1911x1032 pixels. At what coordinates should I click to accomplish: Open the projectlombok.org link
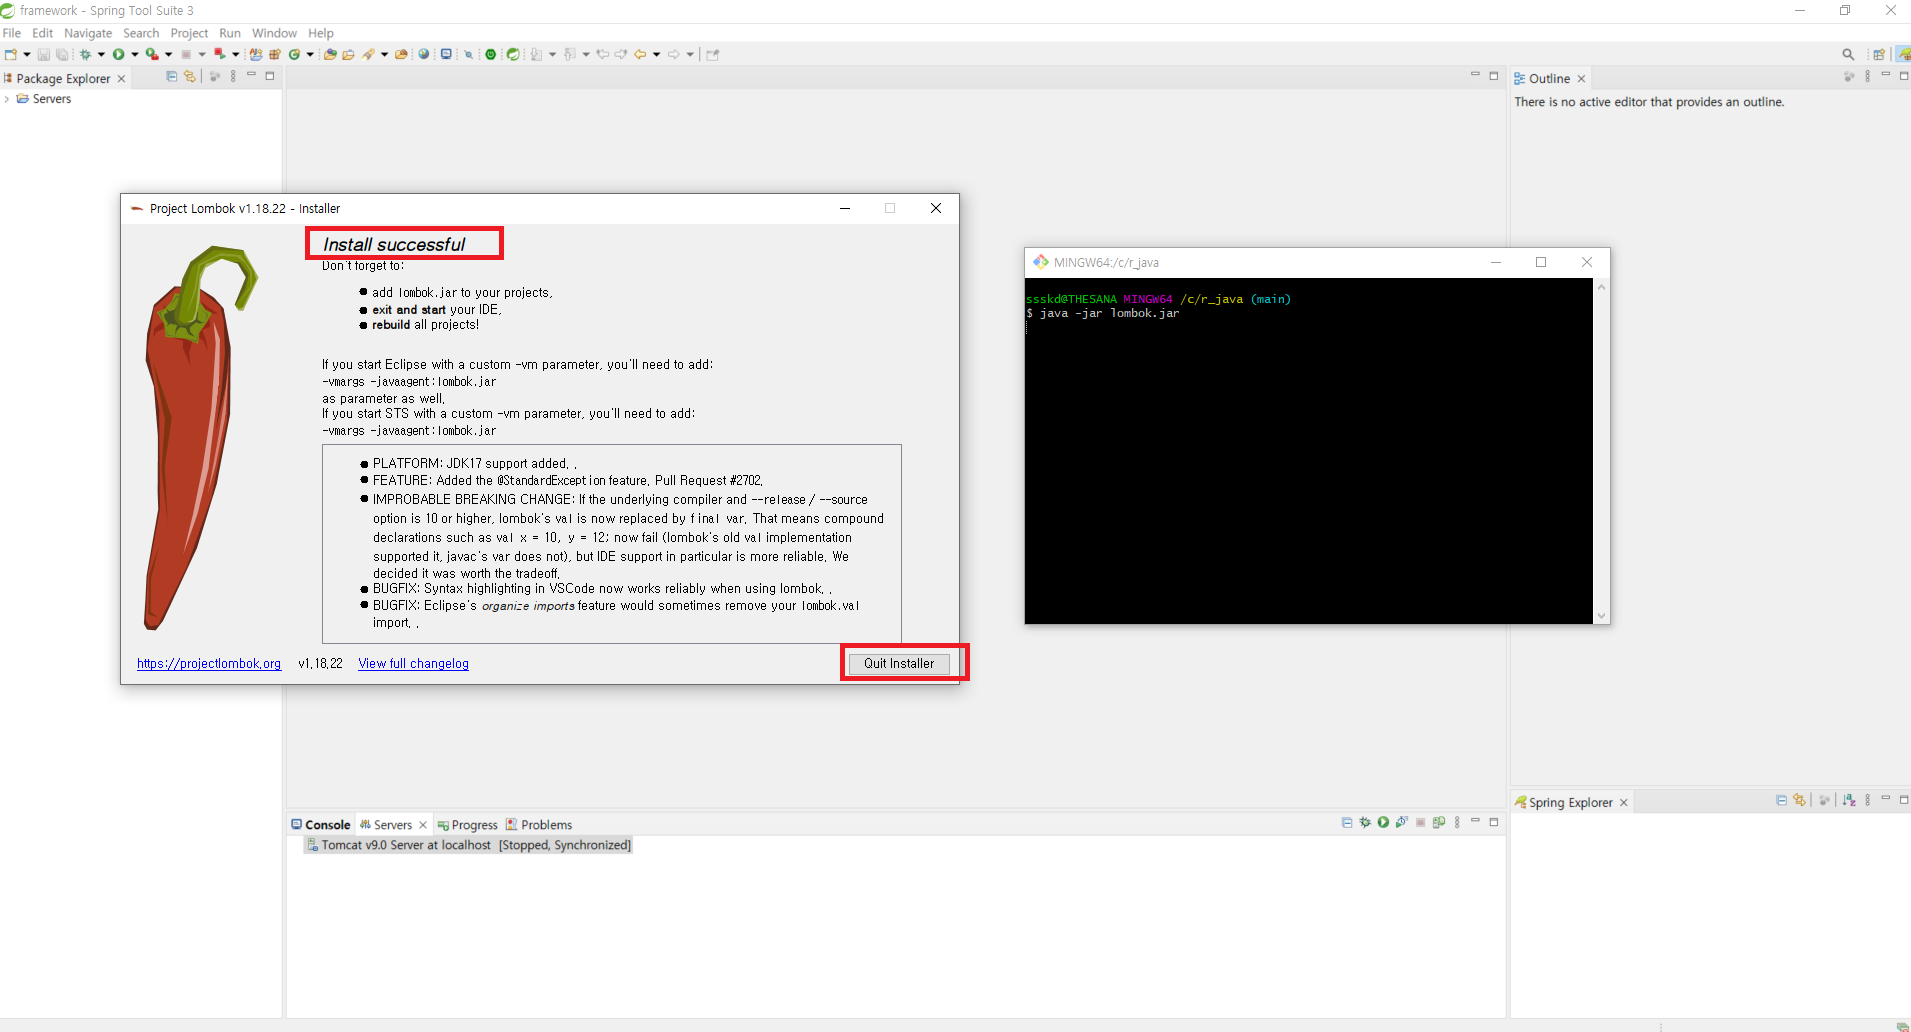pyautogui.click(x=209, y=664)
